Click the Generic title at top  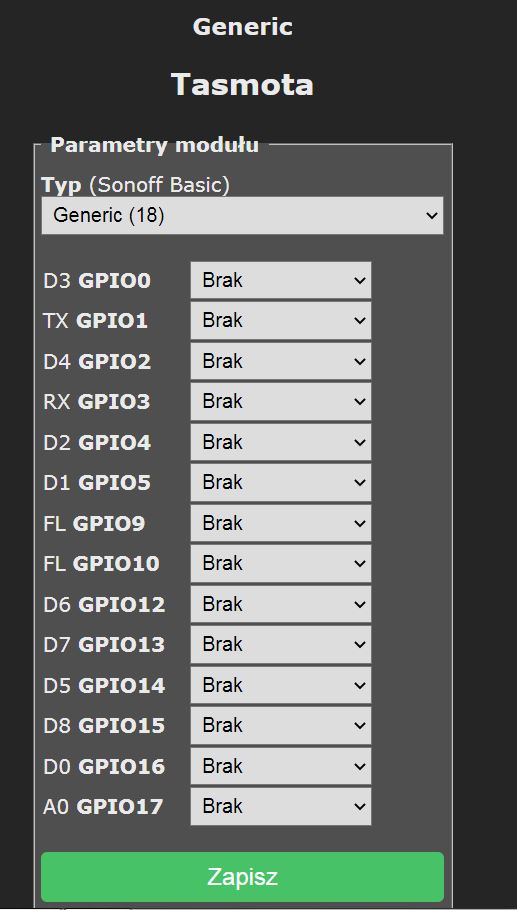click(243, 27)
